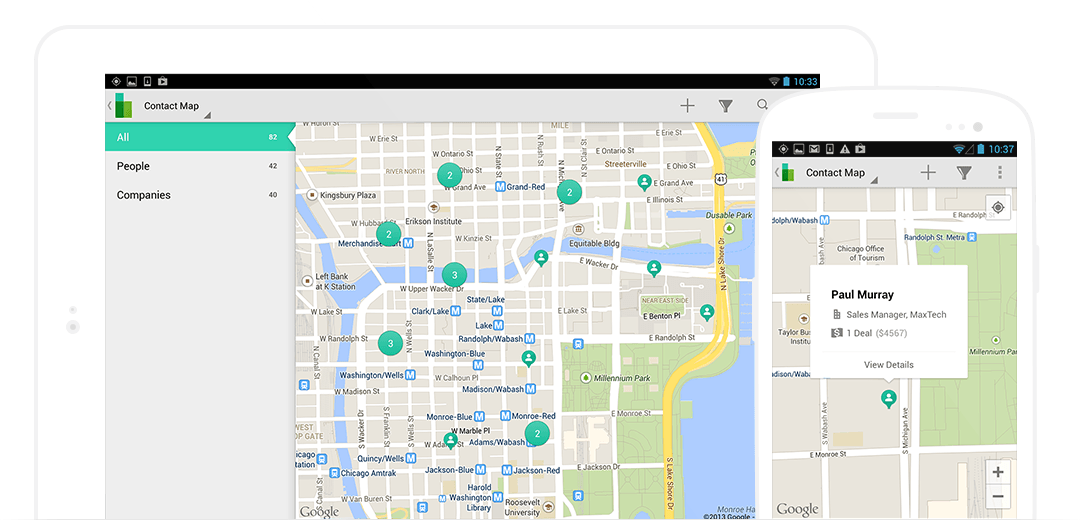Screen dimensions: 1080x520
Task: Select the person pin beside E Grand Ave
Action: (x=644, y=183)
